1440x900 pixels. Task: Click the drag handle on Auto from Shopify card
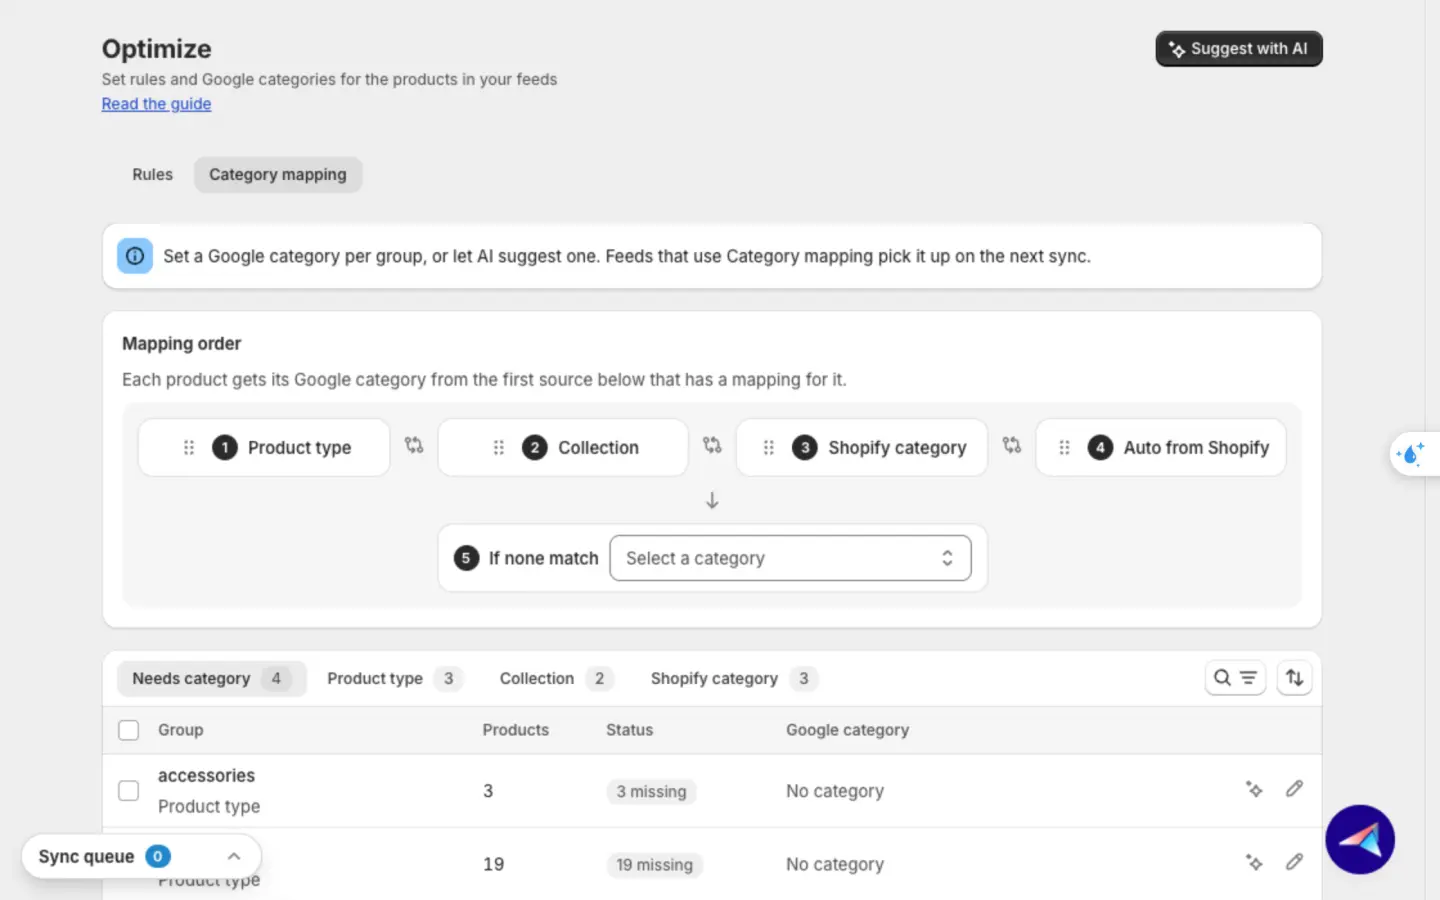[1064, 448]
